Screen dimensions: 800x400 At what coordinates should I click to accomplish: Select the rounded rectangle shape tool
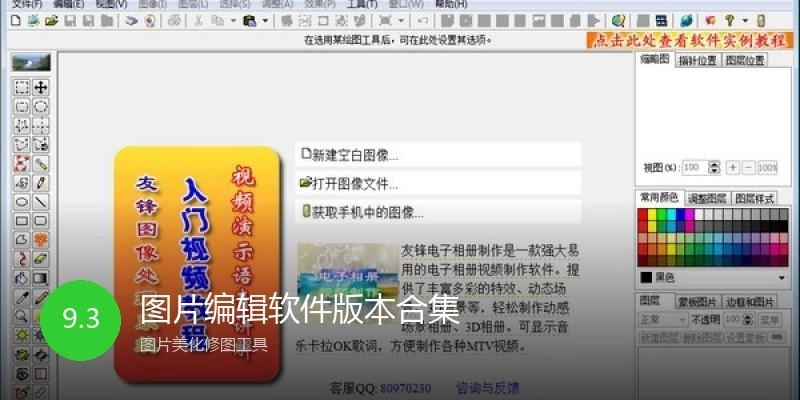tap(41, 221)
